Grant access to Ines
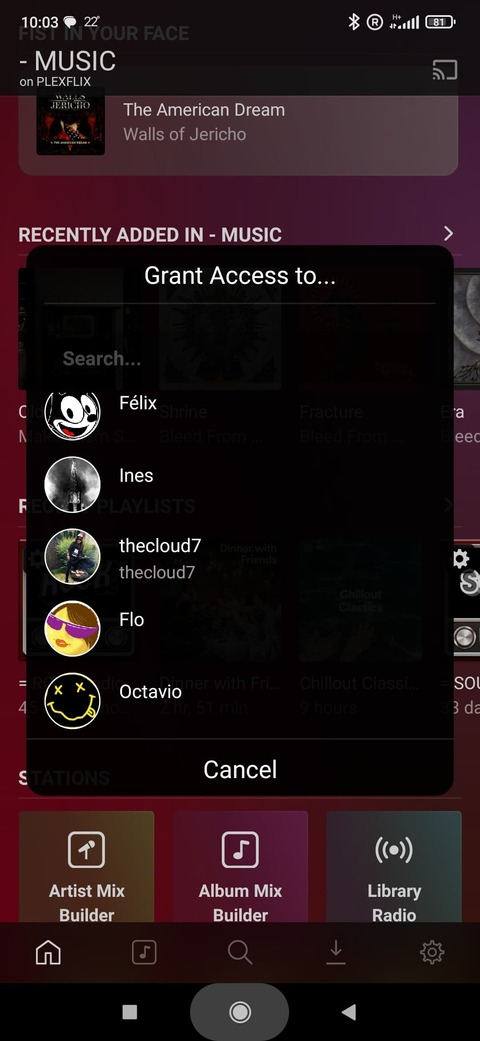This screenshot has width=480, height=1041. pos(240,475)
